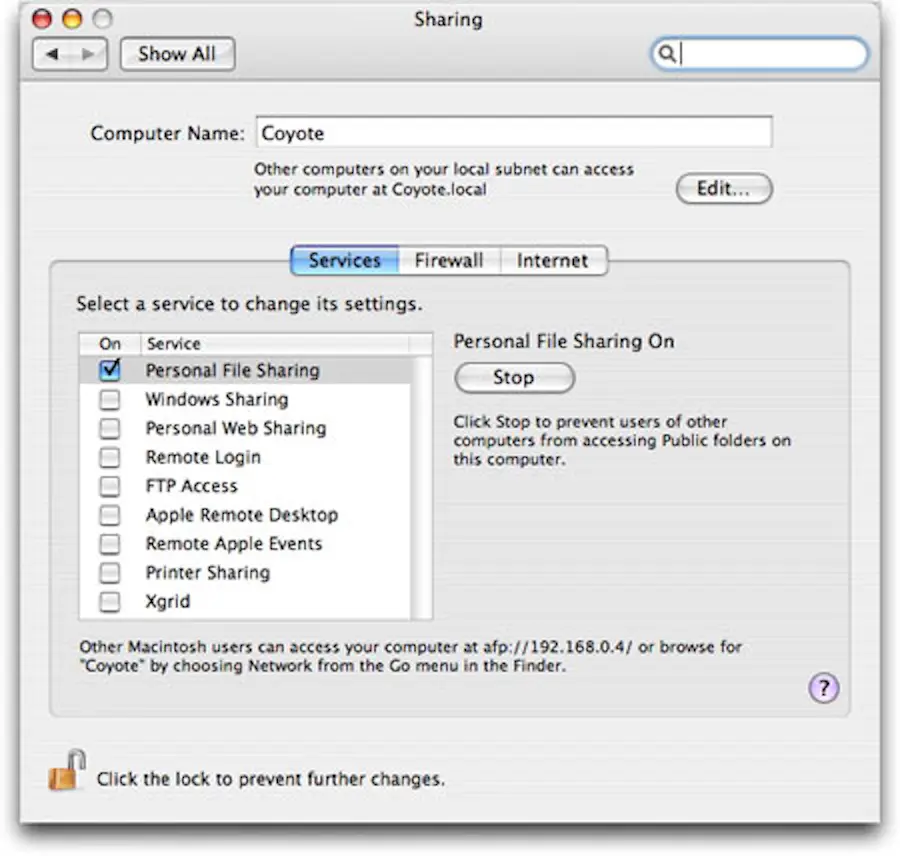Viewport: 900px width, 856px height.
Task: Click the Show All button
Action: tap(176, 54)
